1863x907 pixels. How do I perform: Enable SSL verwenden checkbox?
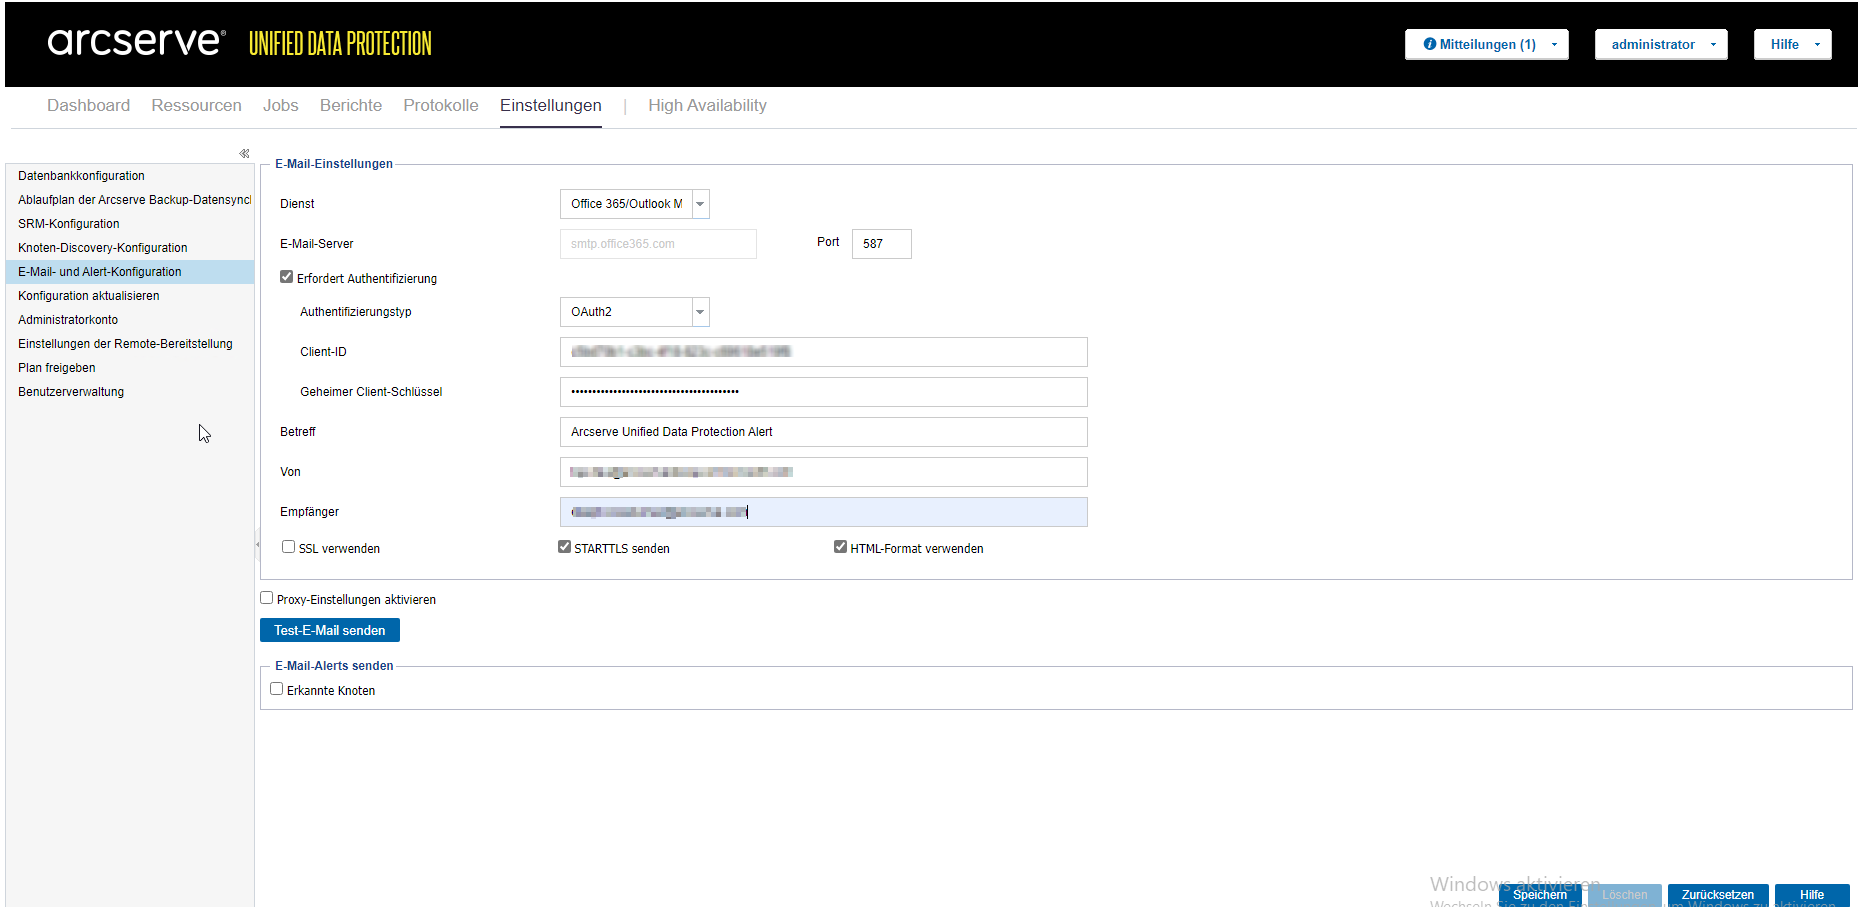[289, 547]
